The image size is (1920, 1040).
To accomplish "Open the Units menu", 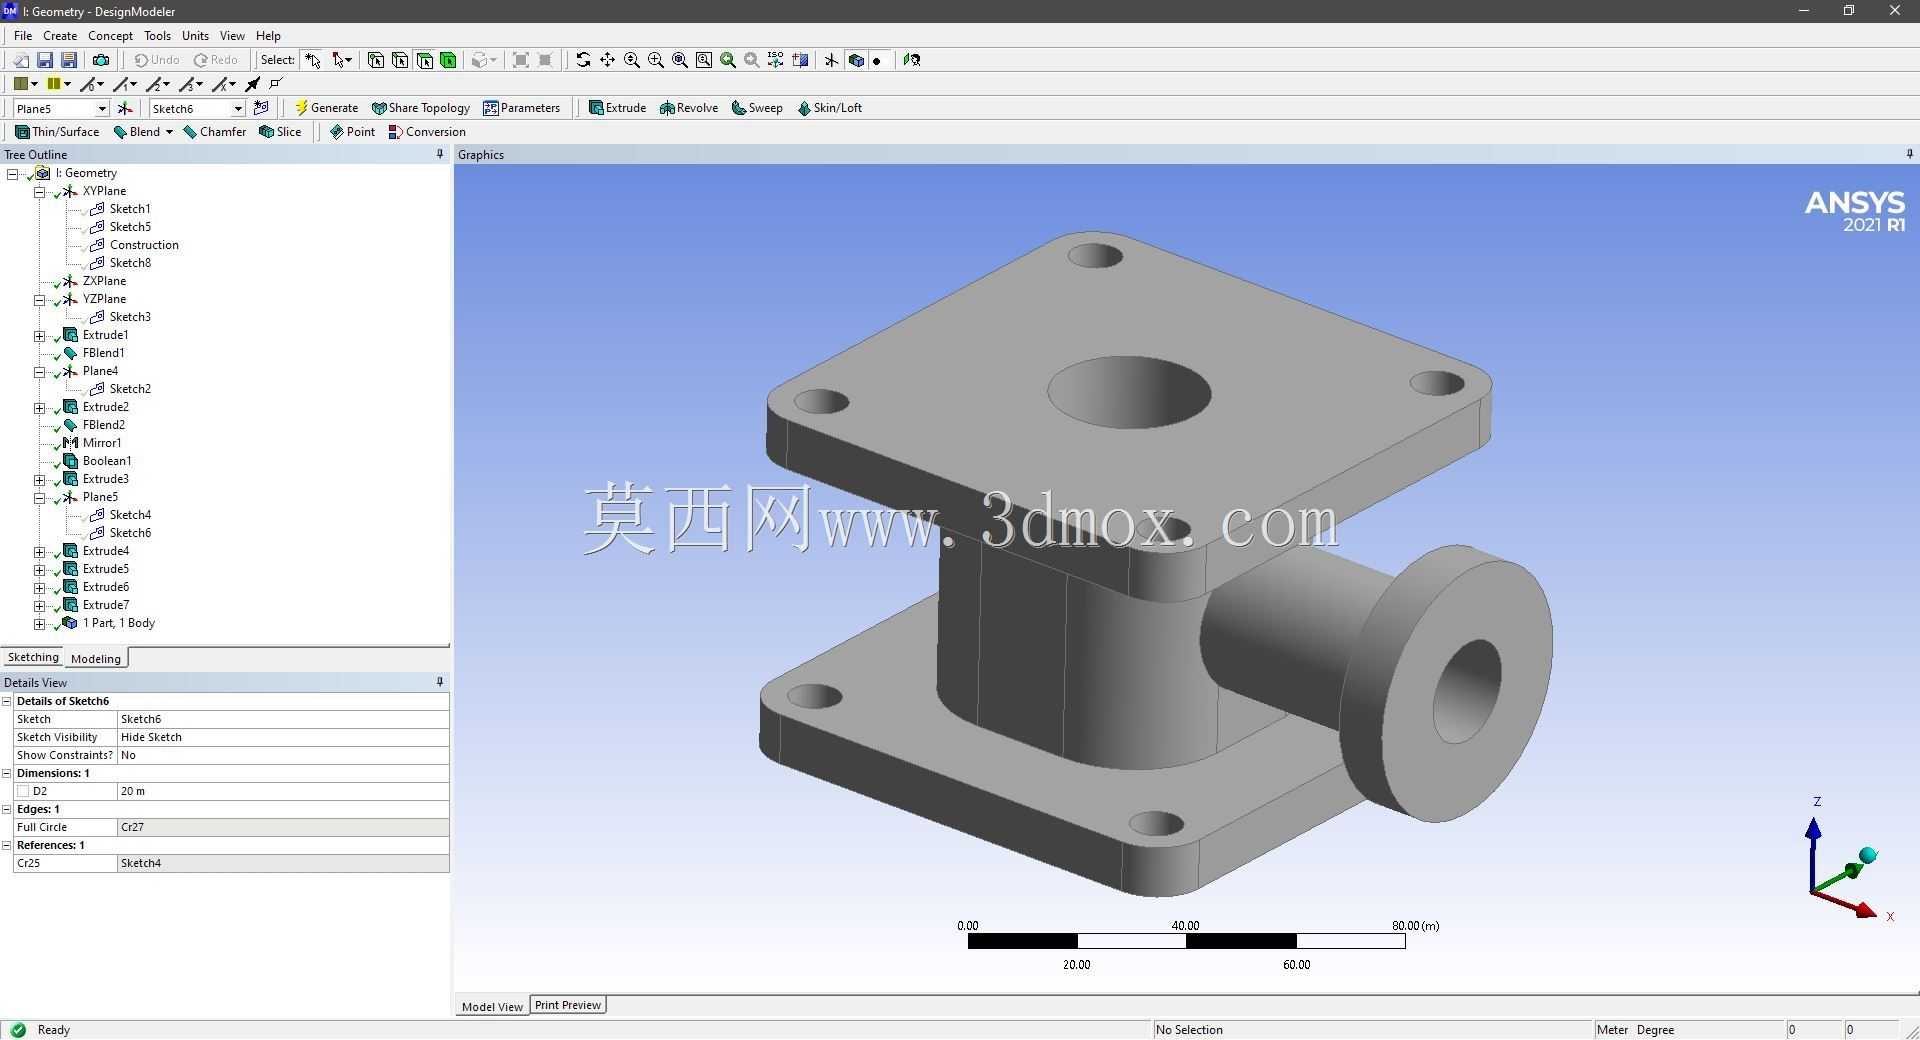I will (195, 35).
